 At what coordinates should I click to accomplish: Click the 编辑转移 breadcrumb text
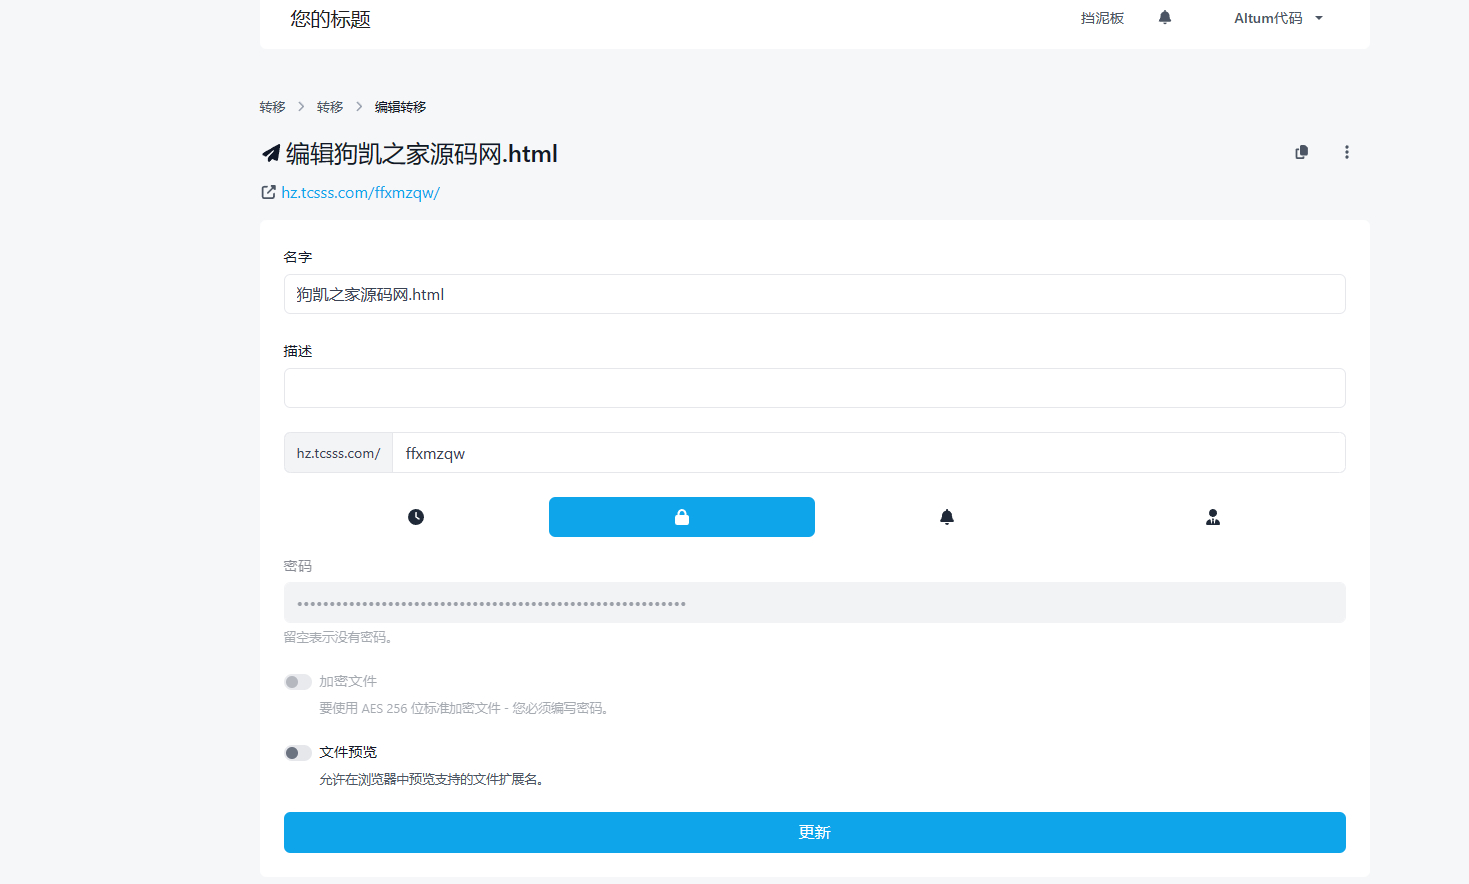[x=400, y=107]
